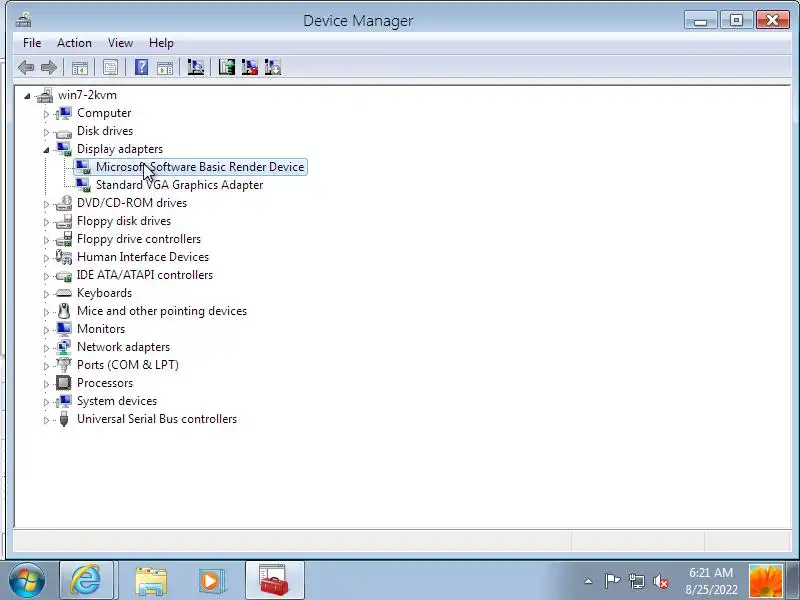
Task: Open Windows Media Player from taskbar
Action: click(x=212, y=581)
